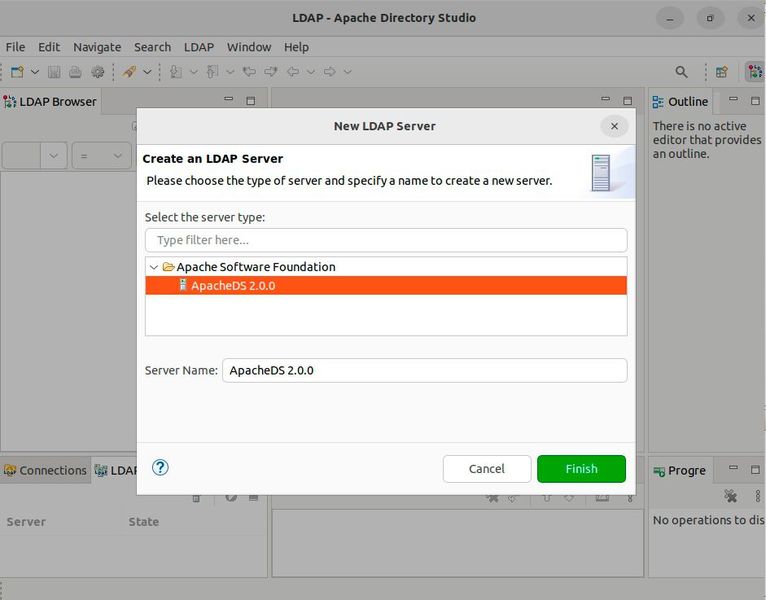This screenshot has height=600, width=766.
Task: Click the Next Annotation toolbar icon
Action: [x=176, y=72]
